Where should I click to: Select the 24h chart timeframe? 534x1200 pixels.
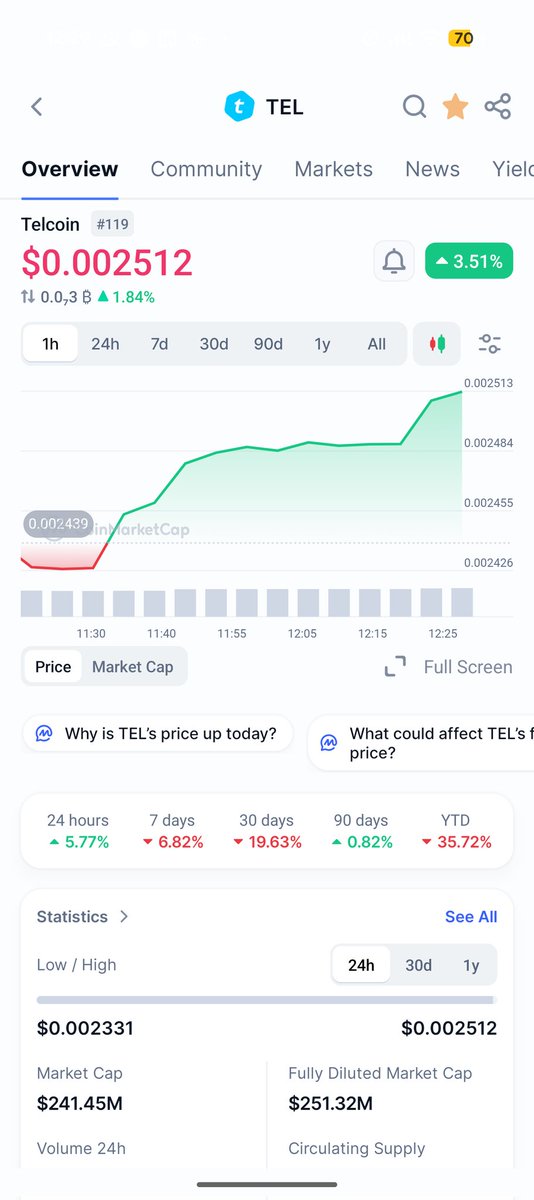[105, 344]
